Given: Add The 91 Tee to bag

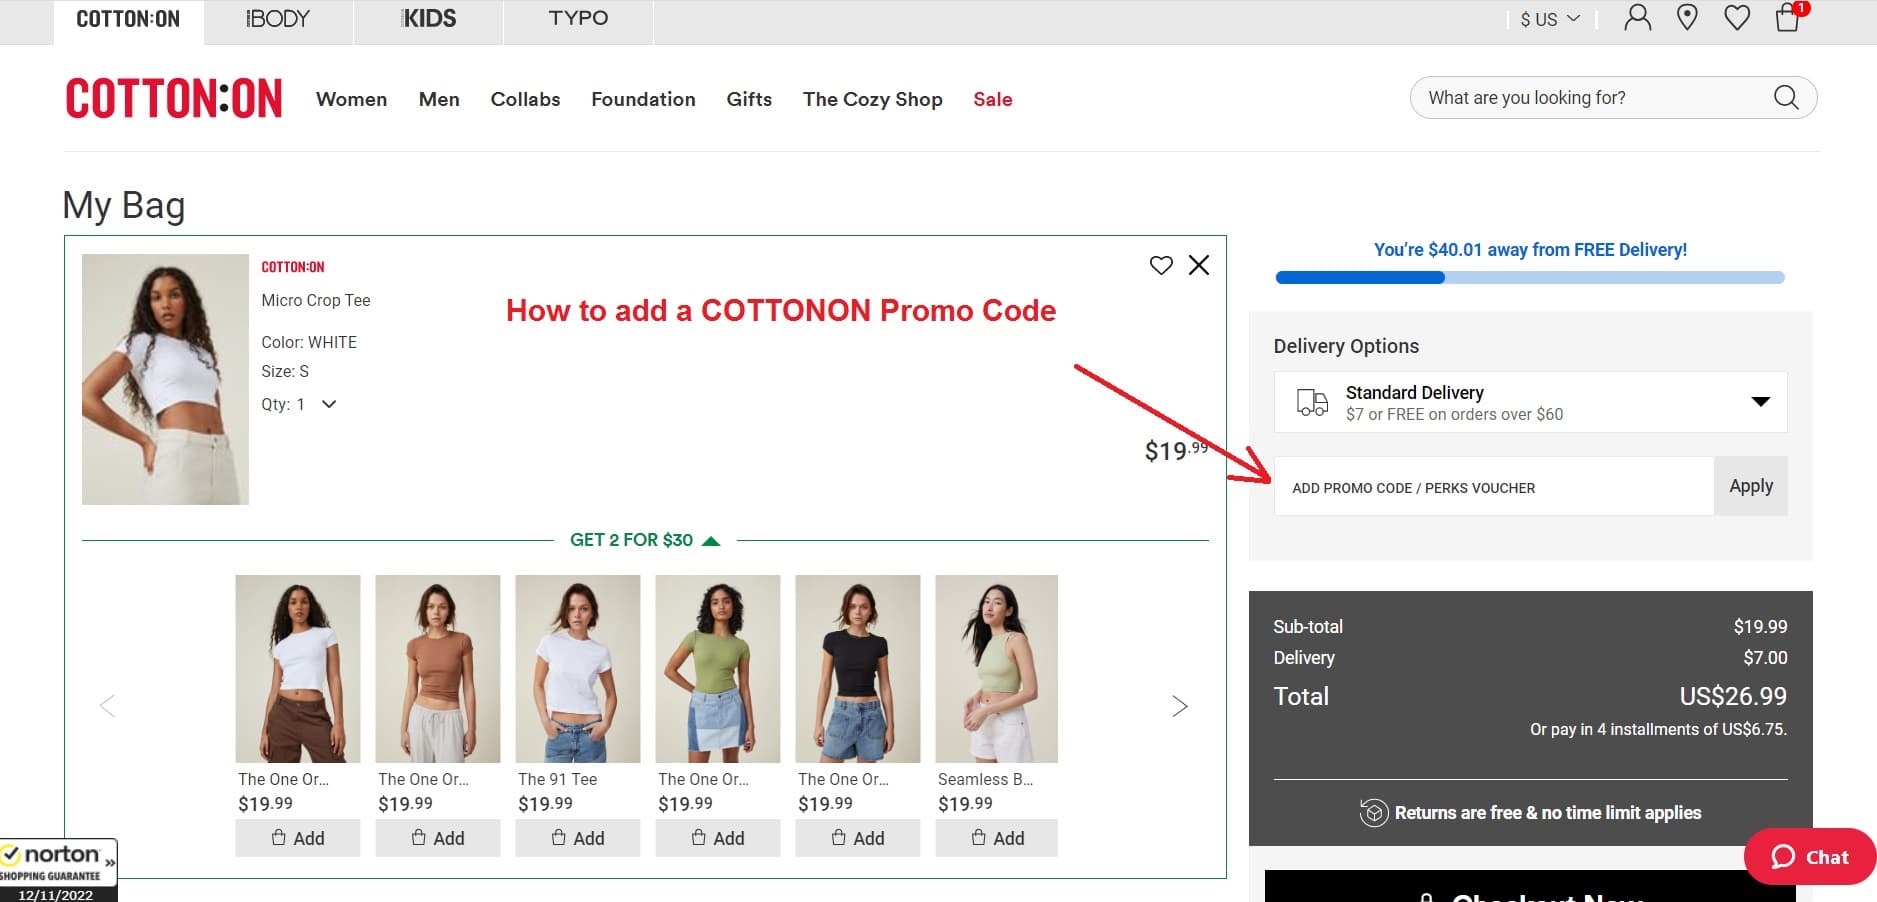Looking at the screenshot, I should [x=577, y=838].
